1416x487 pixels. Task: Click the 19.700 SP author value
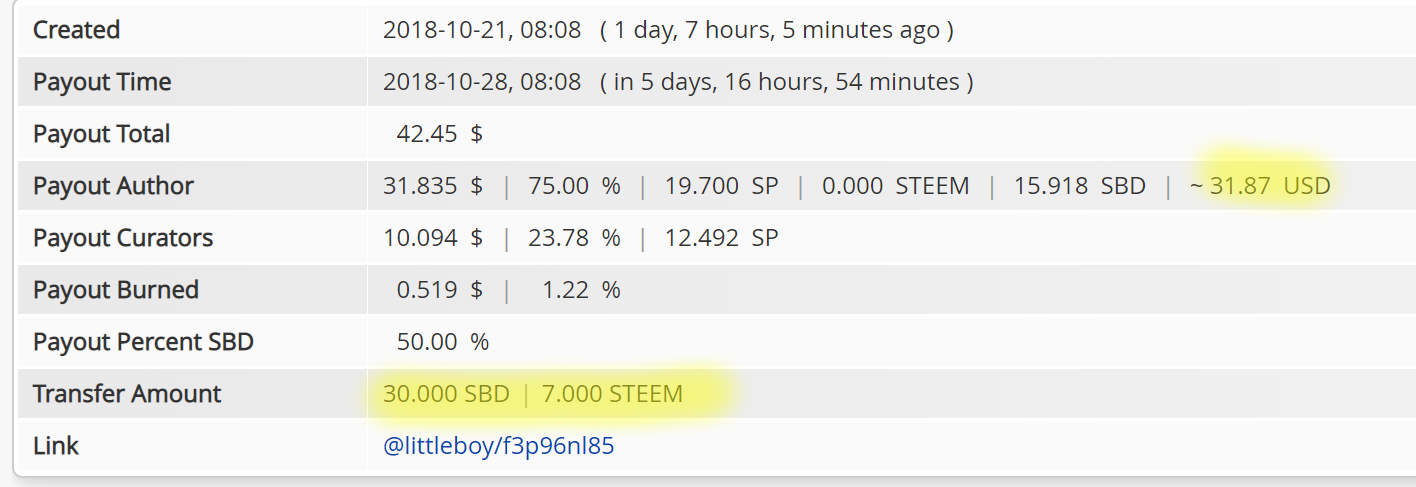[x=721, y=186]
